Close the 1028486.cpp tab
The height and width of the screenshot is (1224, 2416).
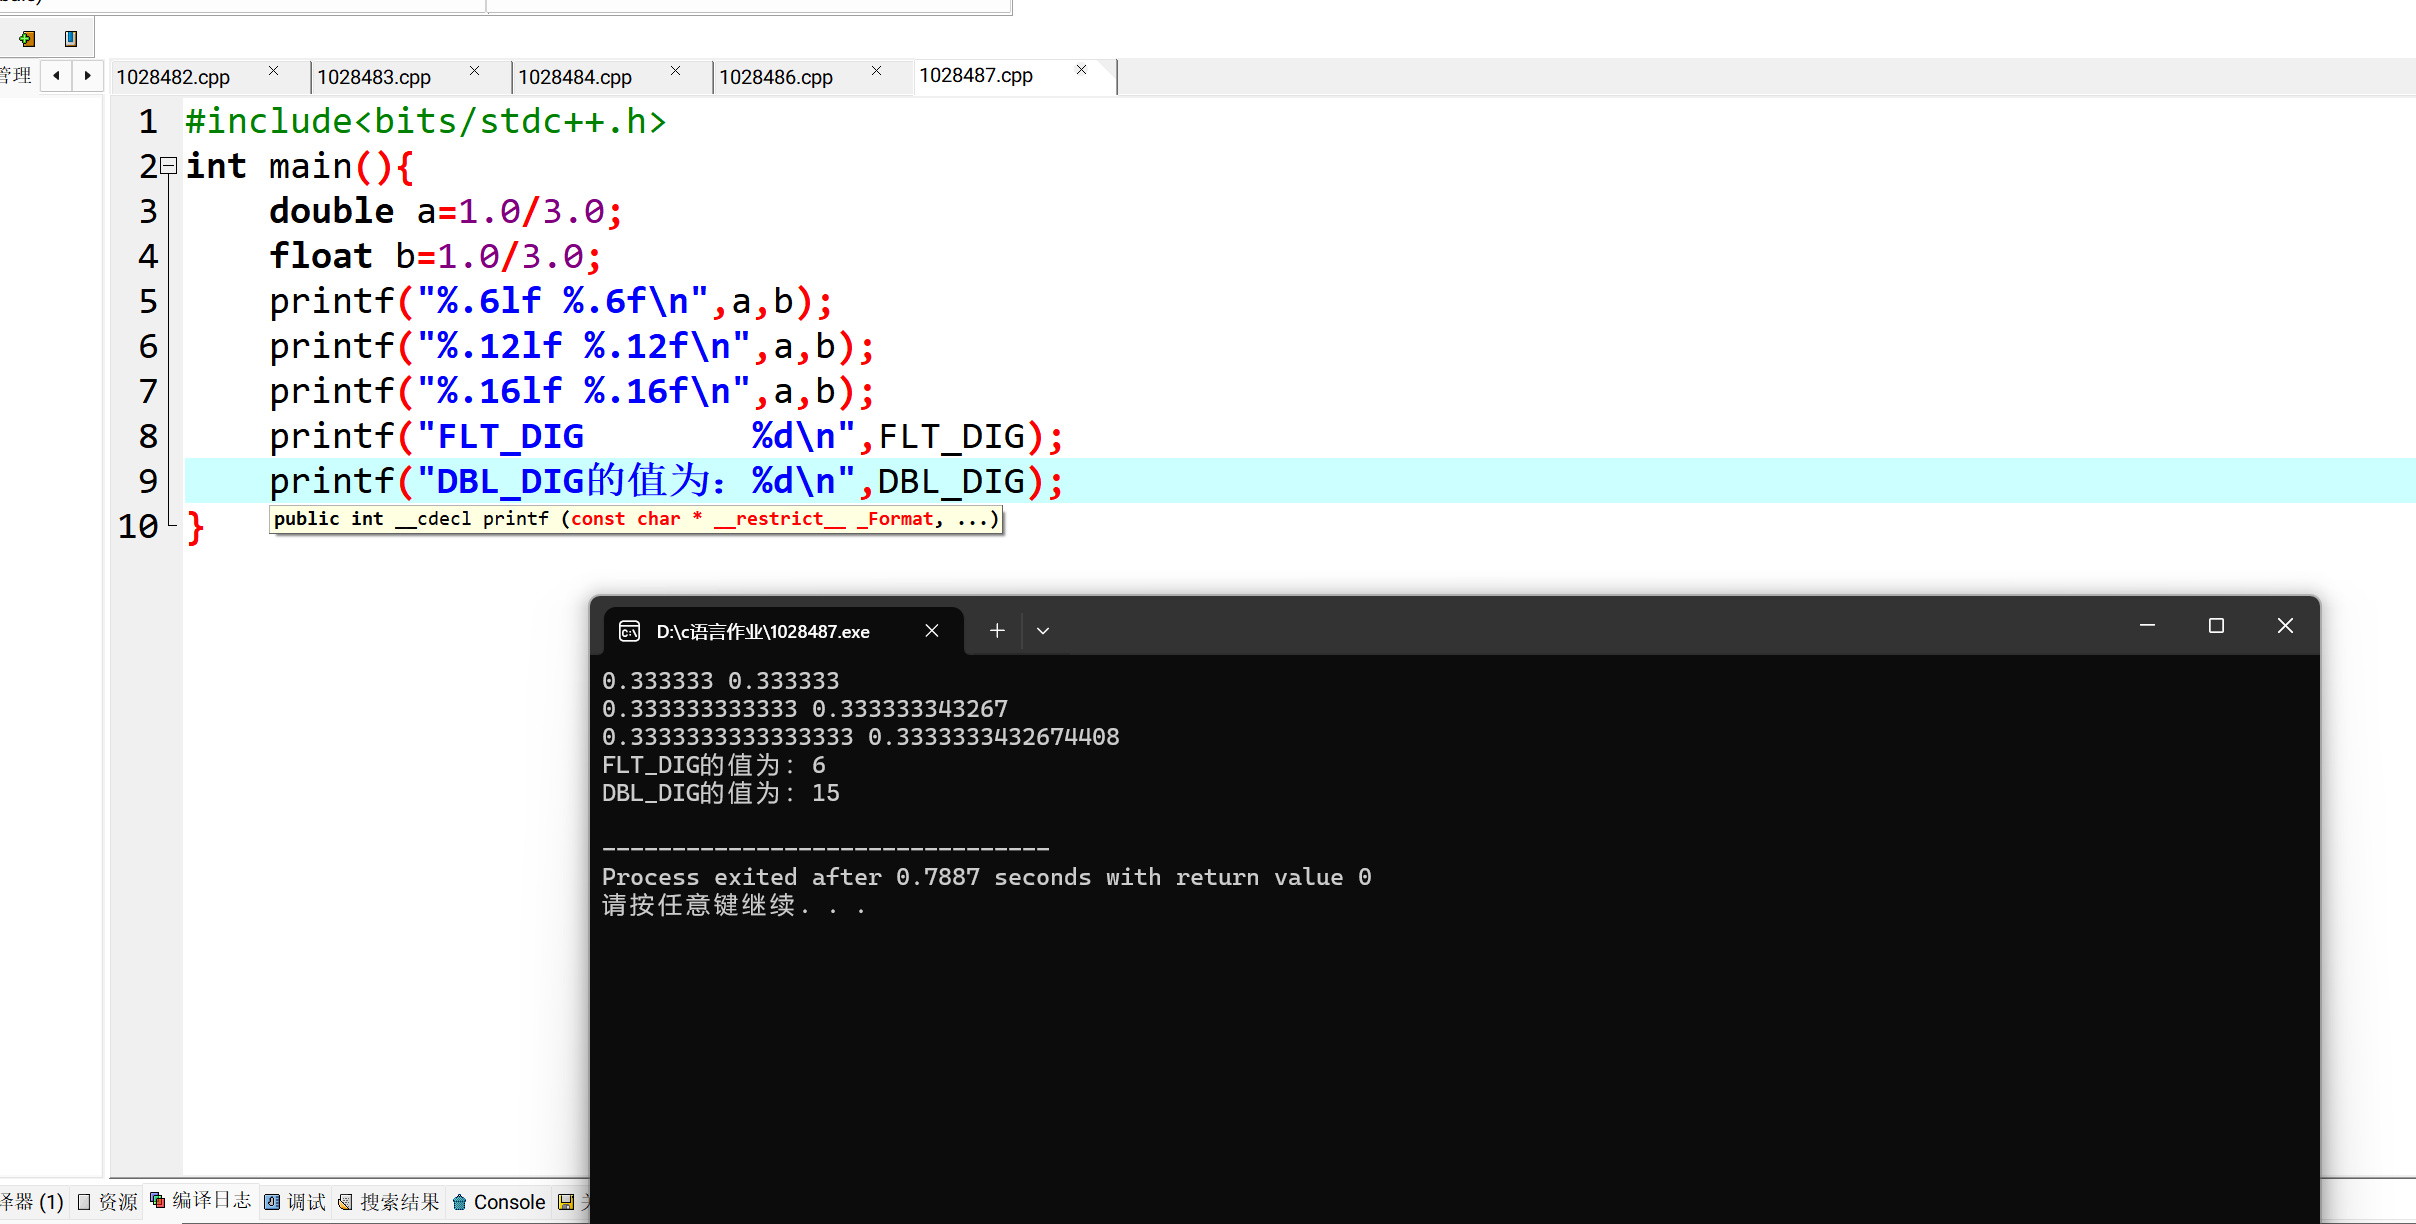point(876,71)
